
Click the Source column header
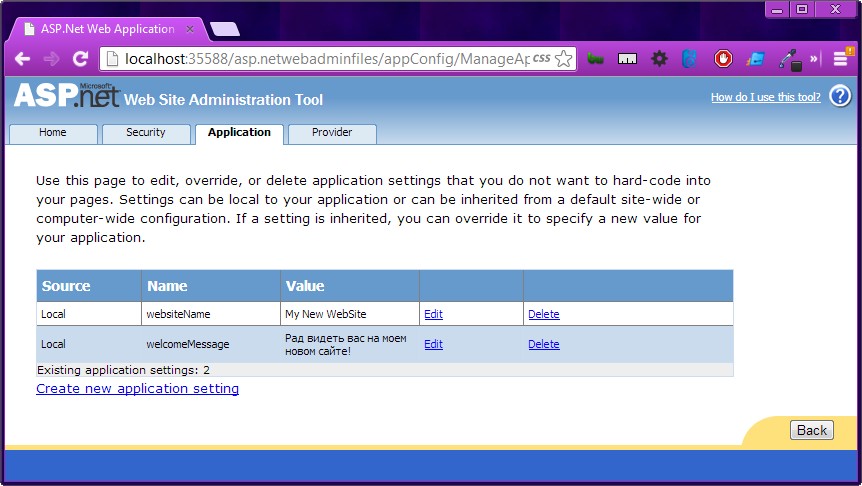coord(89,286)
